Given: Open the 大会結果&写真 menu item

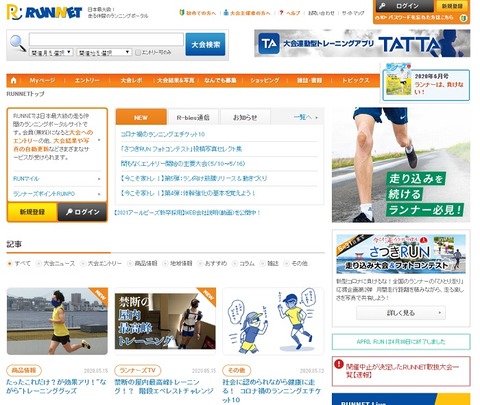Looking at the screenshot, I should coord(175,80).
